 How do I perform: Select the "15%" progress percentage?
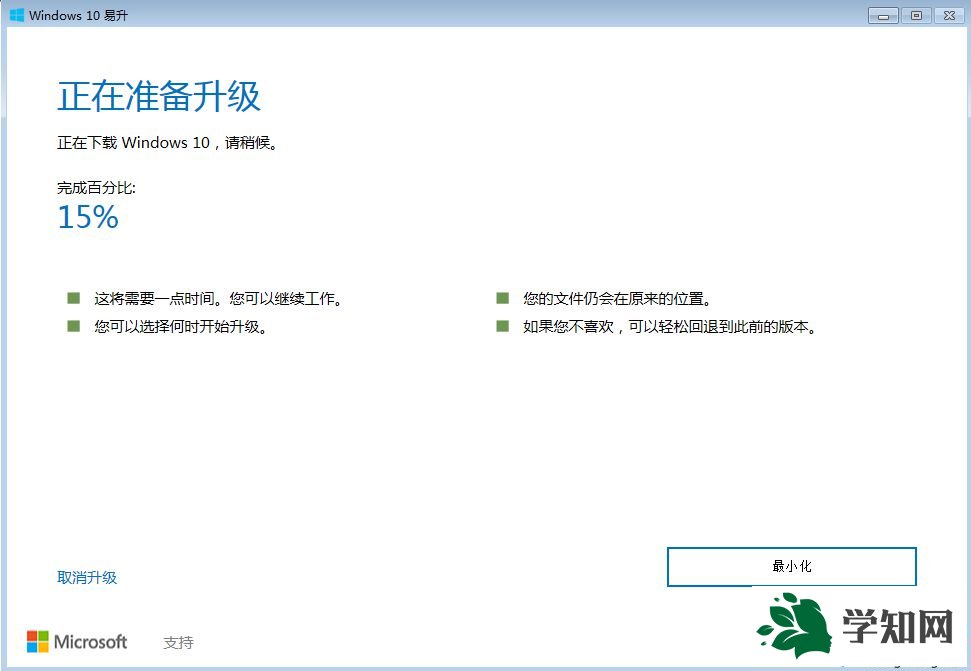(x=86, y=217)
